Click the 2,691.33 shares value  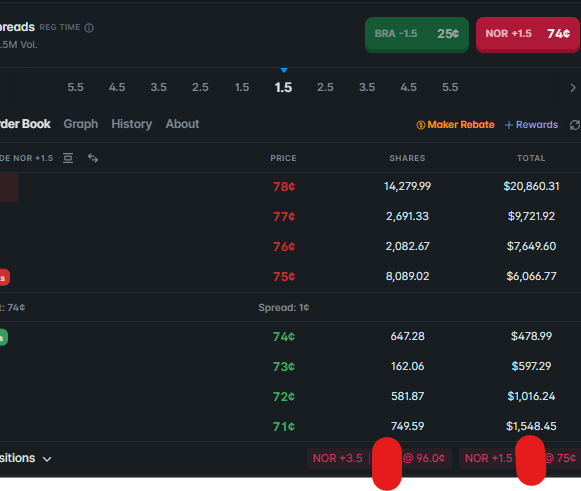tap(408, 216)
